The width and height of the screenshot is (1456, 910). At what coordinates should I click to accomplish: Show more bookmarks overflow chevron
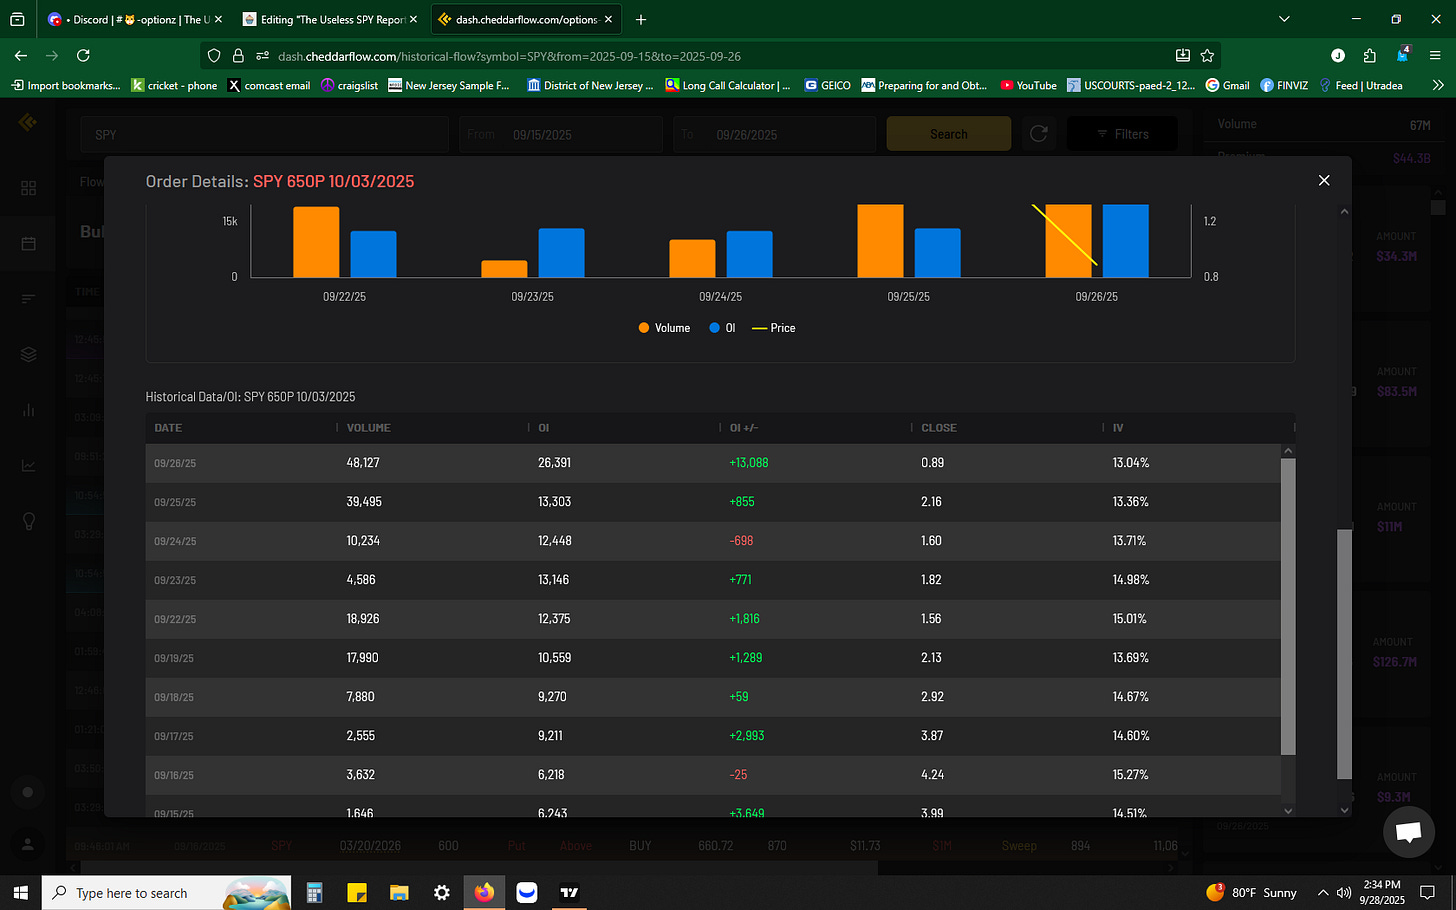coord(1438,86)
